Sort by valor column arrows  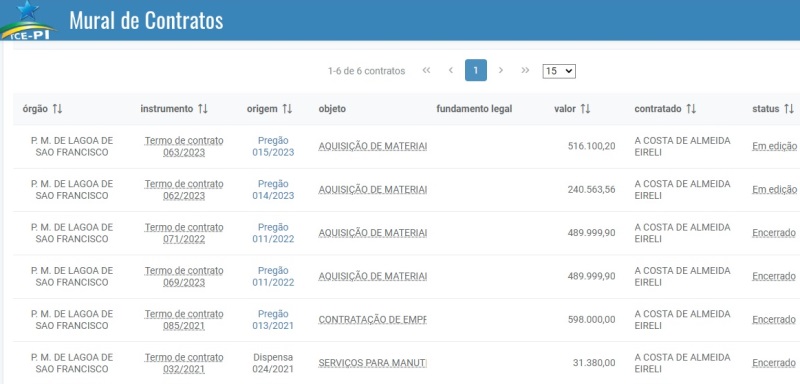[x=585, y=109]
